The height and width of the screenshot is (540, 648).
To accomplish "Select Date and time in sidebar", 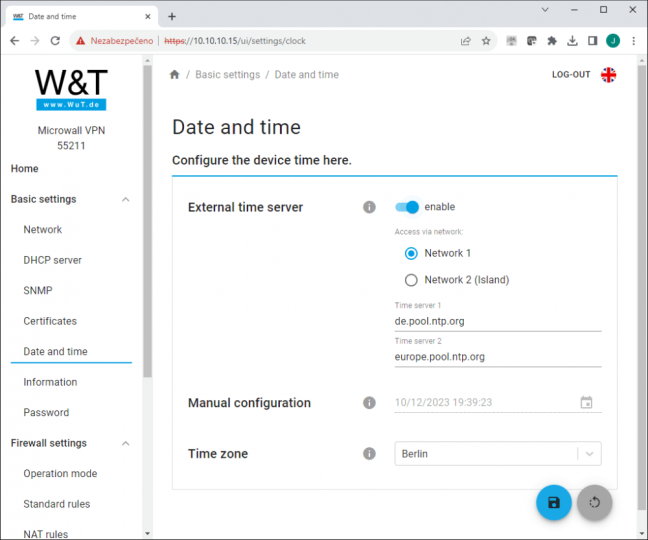I will click(55, 352).
